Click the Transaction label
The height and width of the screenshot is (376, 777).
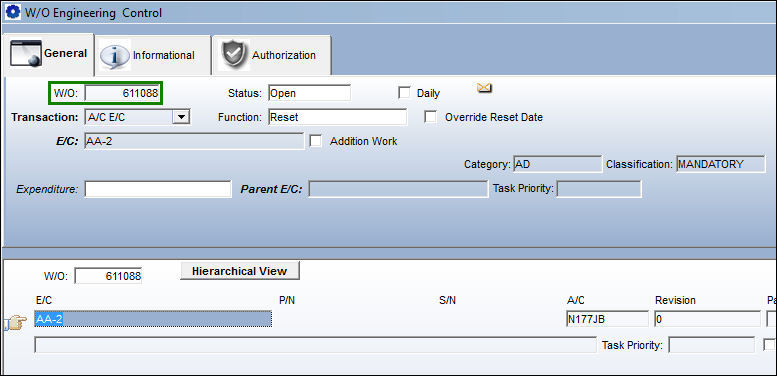(45, 117)
